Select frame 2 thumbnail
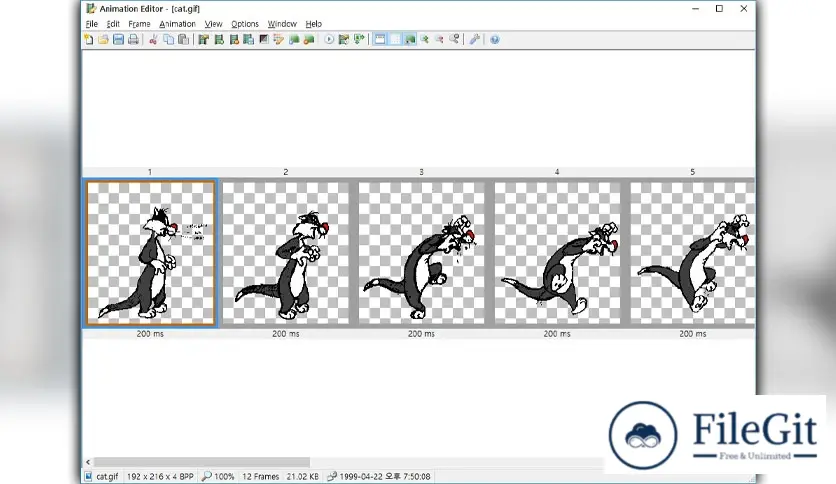Screen dimensions: 836x484 286,253
